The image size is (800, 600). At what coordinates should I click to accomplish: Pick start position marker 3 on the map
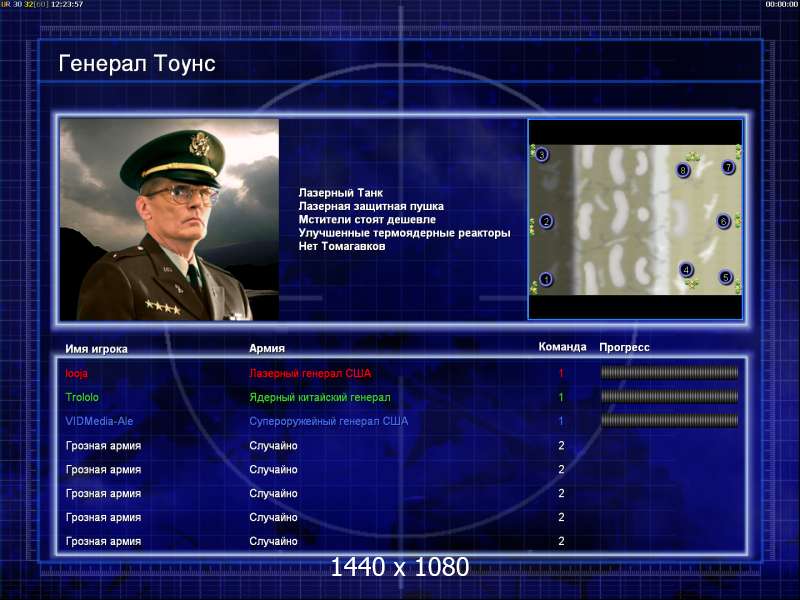tap(542, 154)
